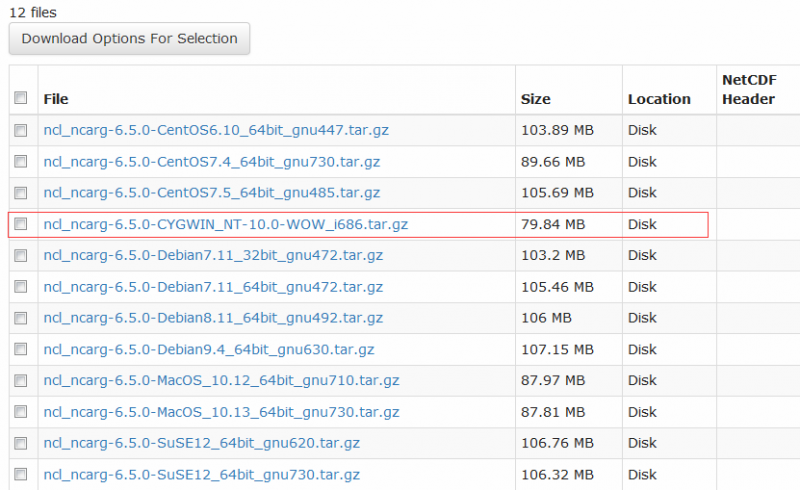Screen dimensions: 800x490
Task: Open the SuSE12 gnu620 tarball link
Action: 201,443
